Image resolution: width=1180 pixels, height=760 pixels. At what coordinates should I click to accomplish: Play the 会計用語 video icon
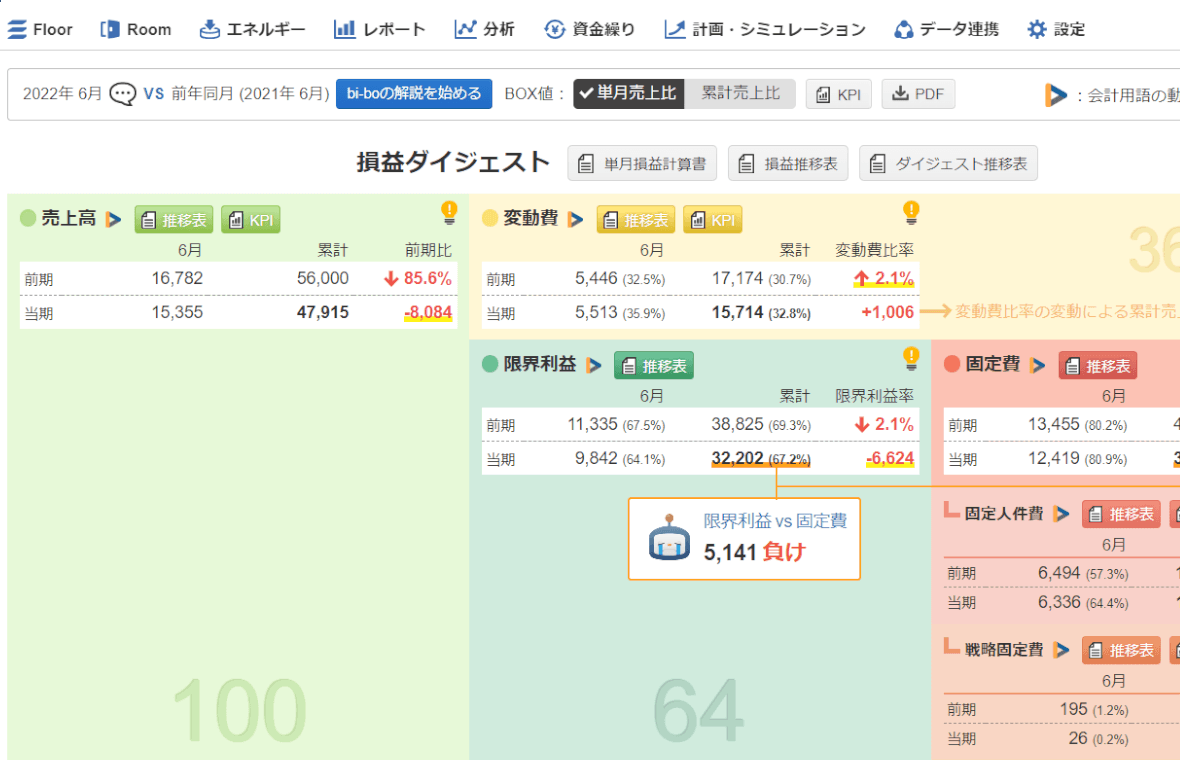1056,95
